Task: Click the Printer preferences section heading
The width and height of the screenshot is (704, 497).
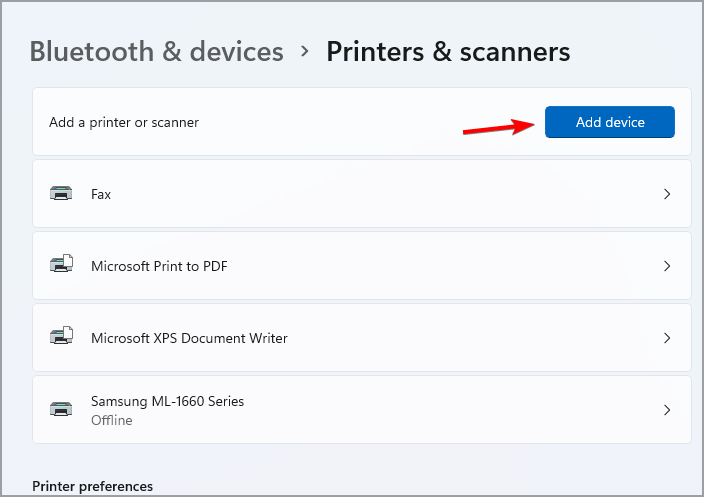Action: tap(93, 486)
